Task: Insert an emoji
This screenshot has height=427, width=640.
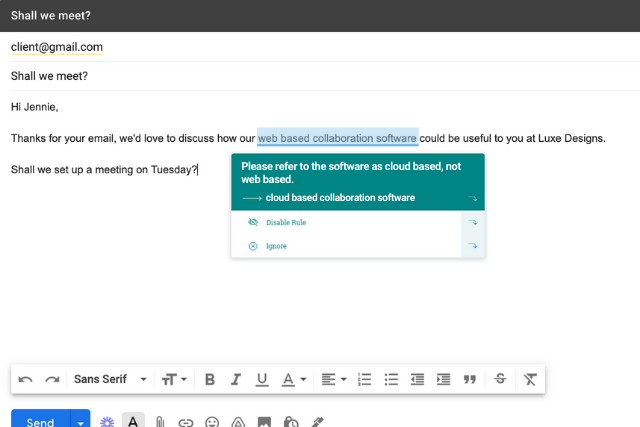Action: (212, 422)
